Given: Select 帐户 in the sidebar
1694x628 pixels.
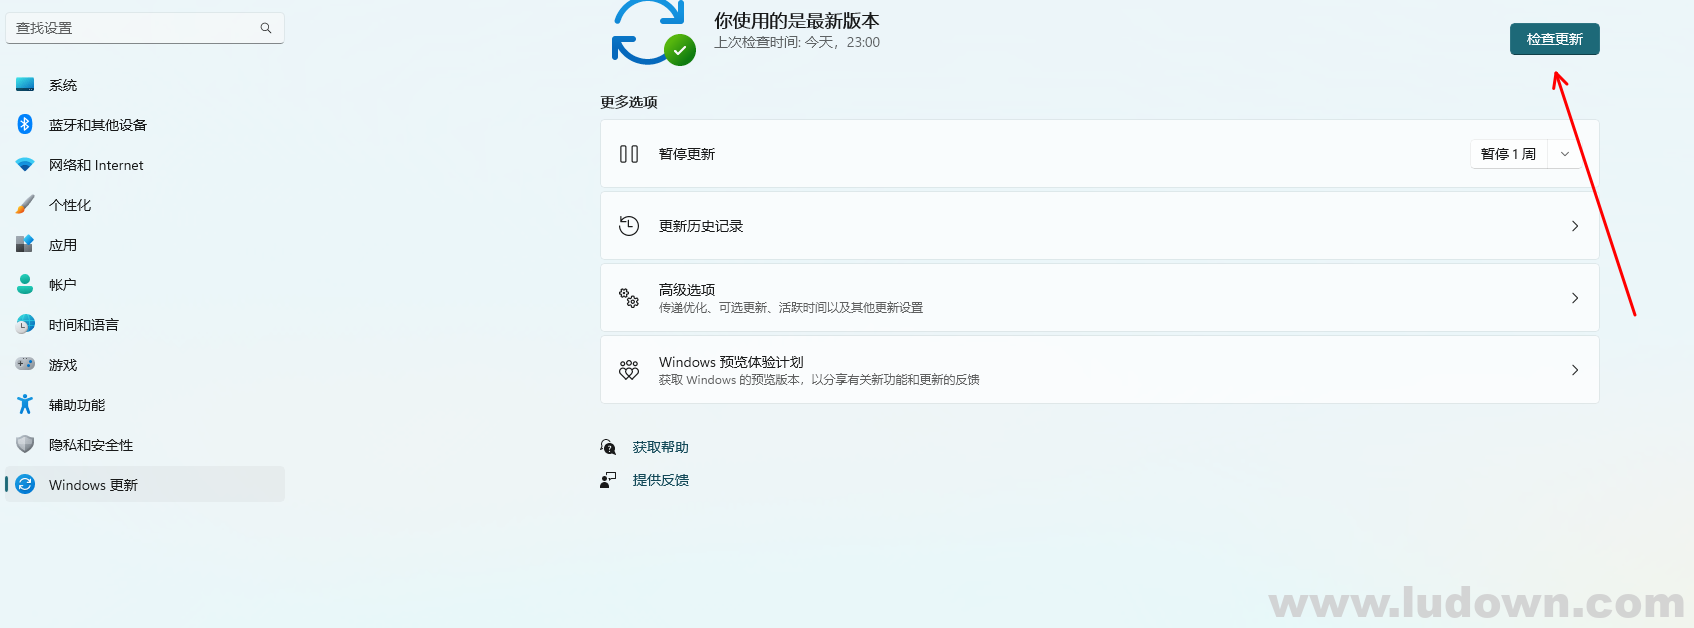Looking at the screenshot, I should tap(145, 285).
